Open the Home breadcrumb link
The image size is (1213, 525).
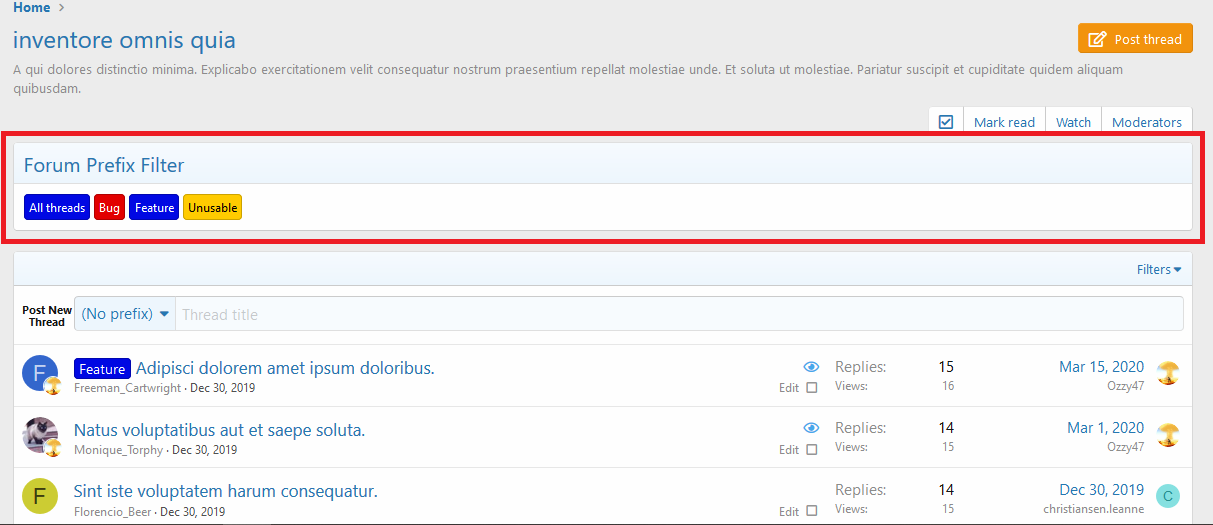(31, 8)
